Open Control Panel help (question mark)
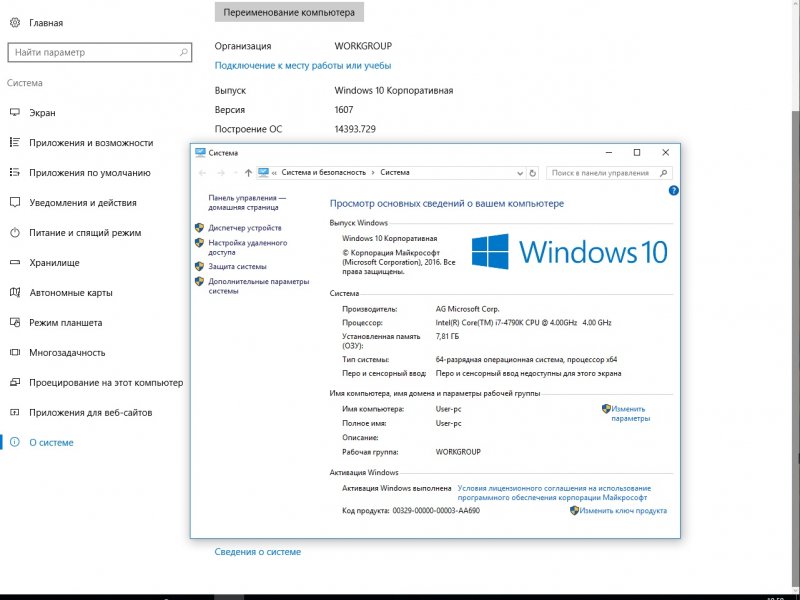The height and width of the screenshot is (600, 800). point(673,191)
